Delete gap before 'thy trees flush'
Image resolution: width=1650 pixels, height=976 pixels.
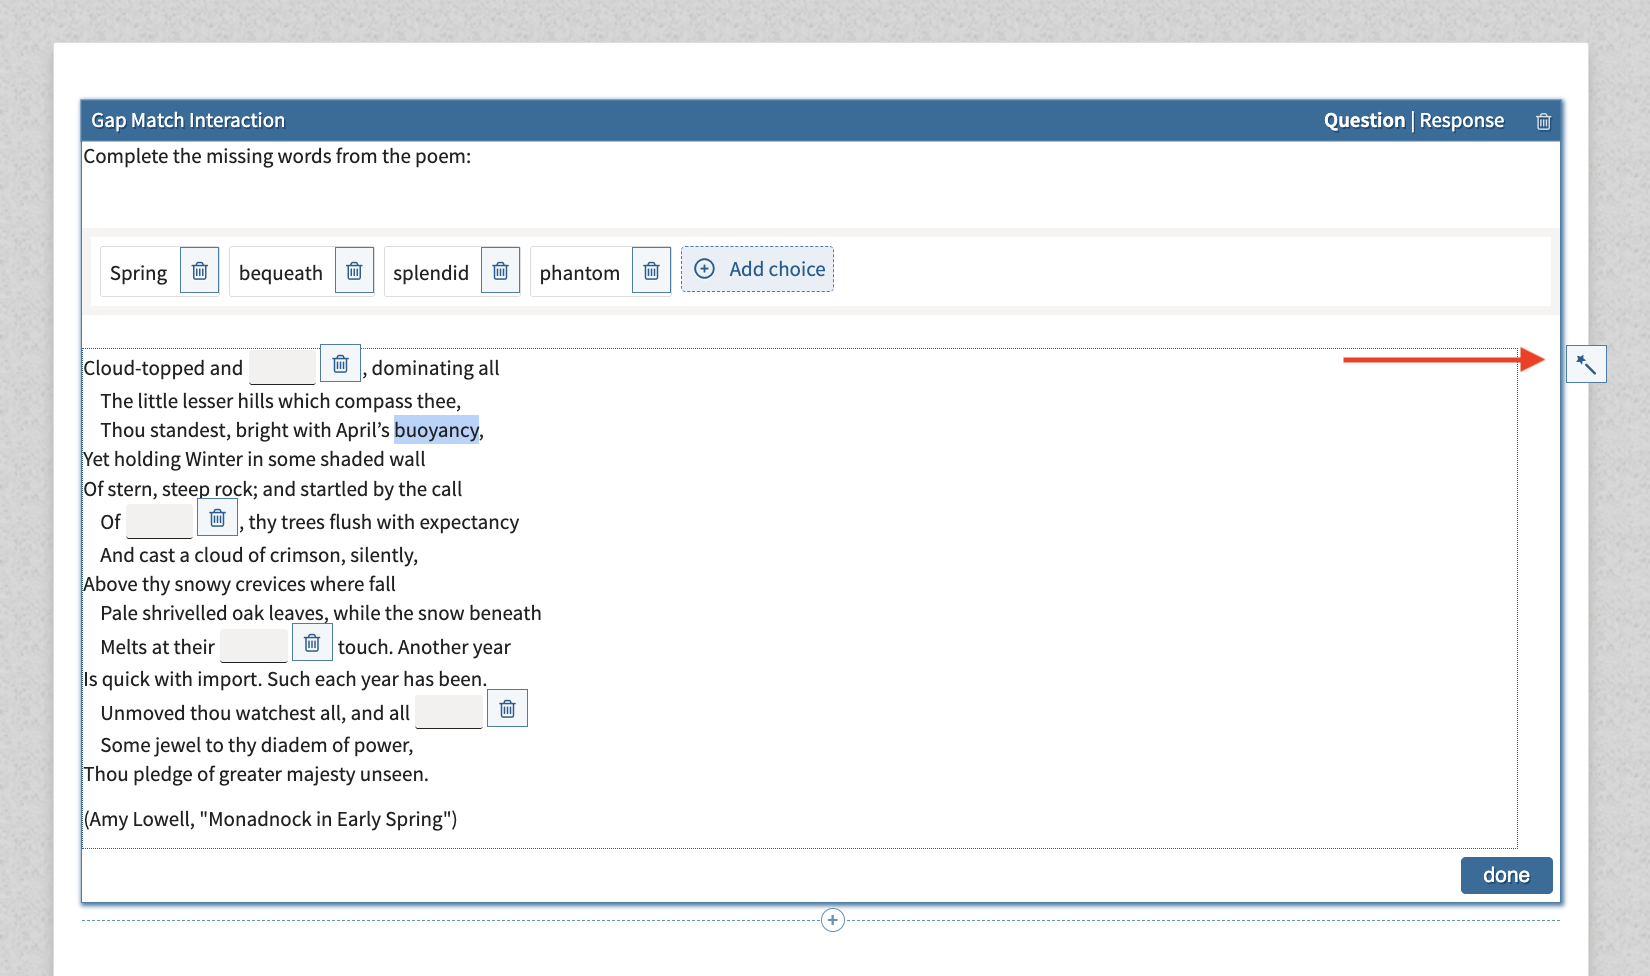click(x=217, y=518)
